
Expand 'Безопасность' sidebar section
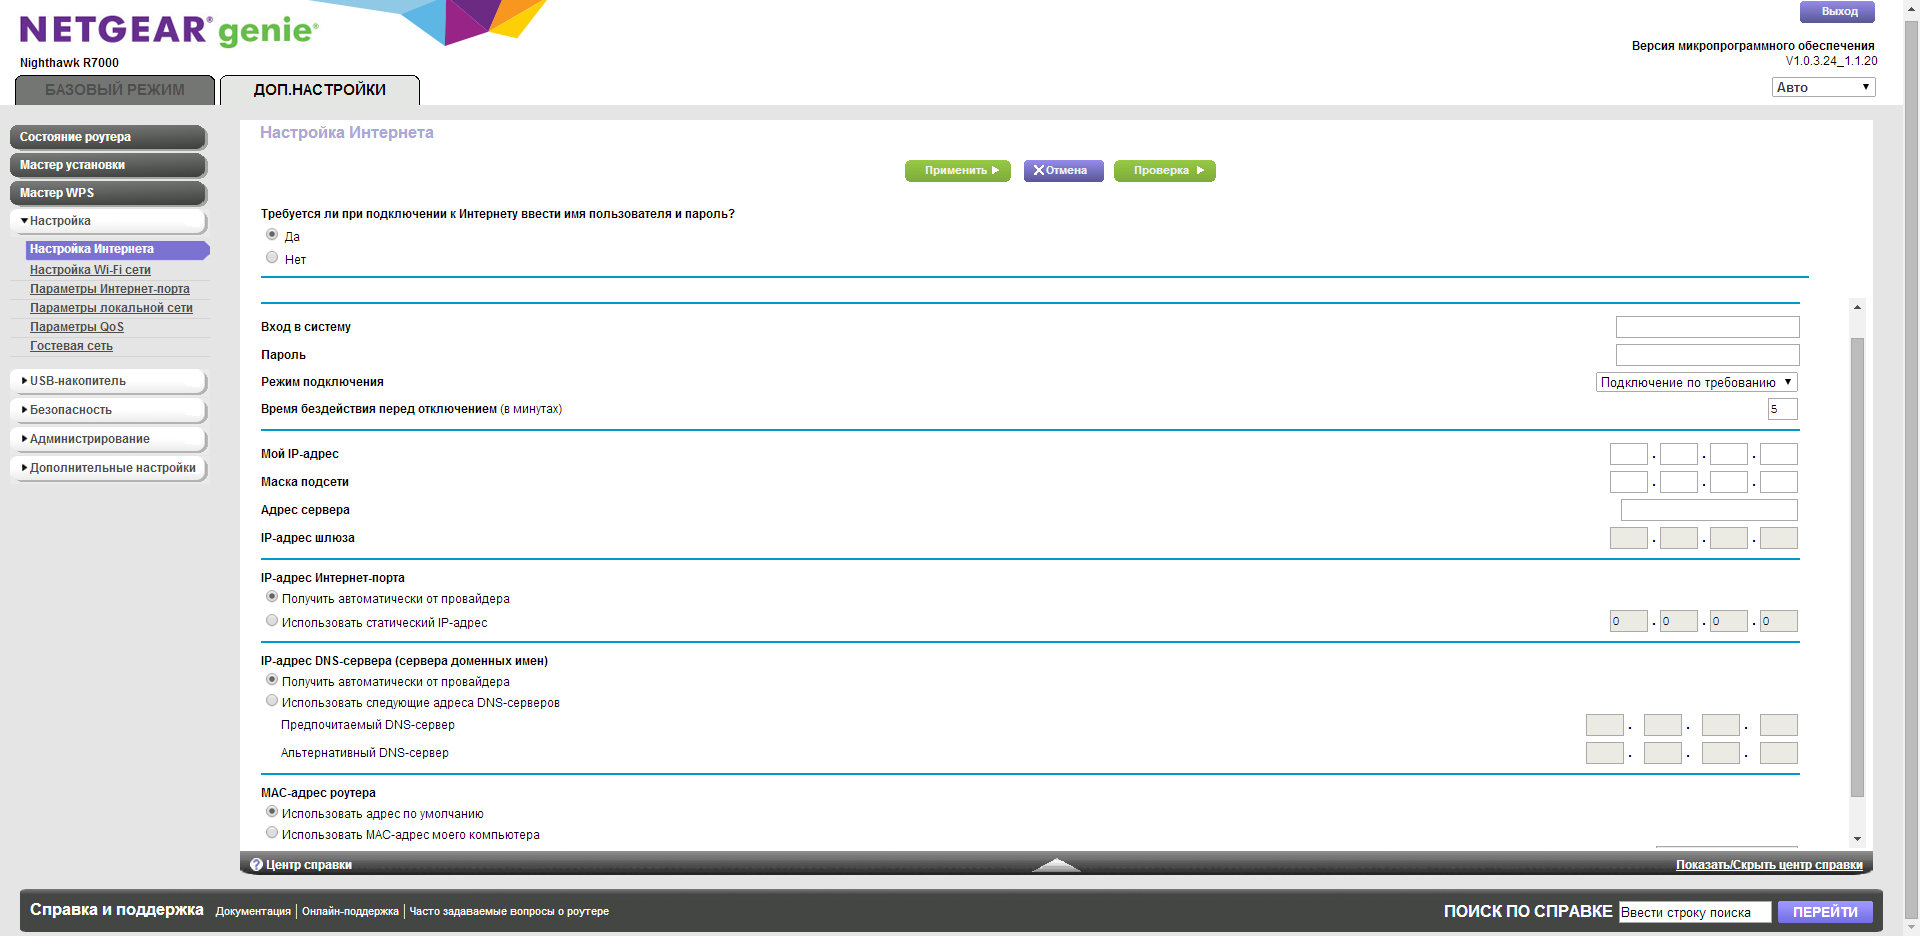108,410
